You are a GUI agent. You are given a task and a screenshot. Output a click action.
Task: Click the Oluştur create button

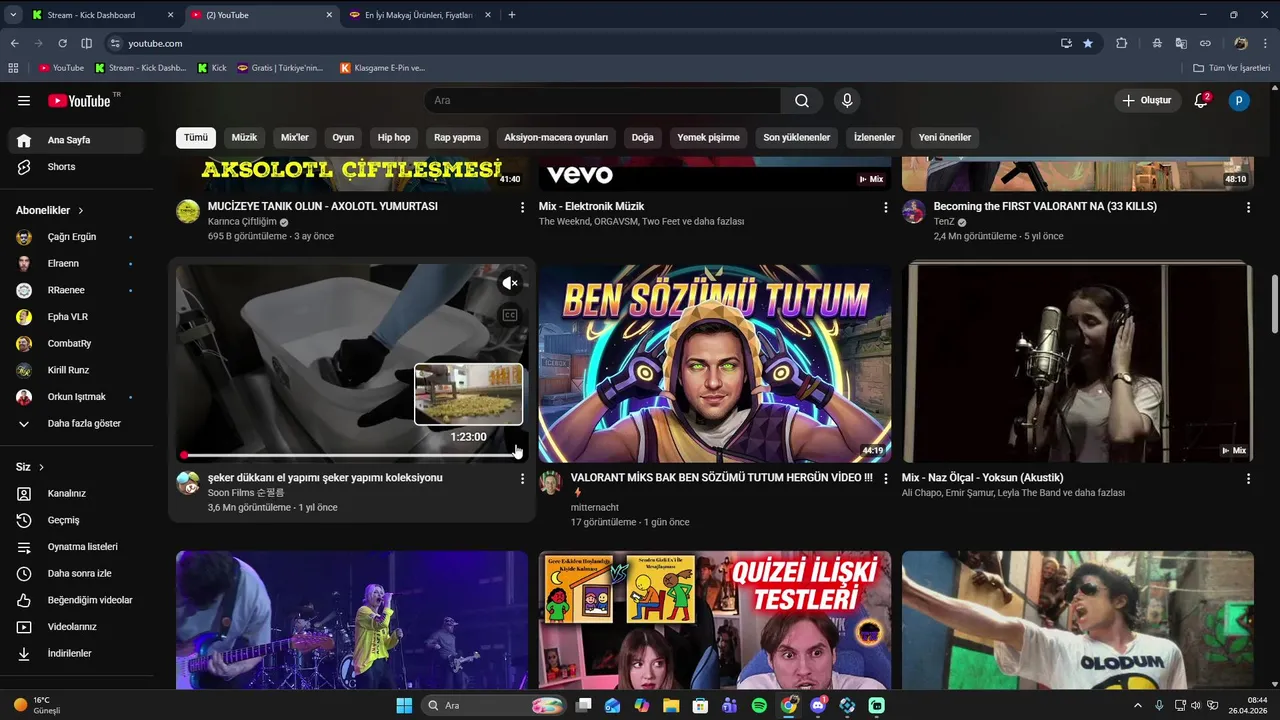point(1146,100)
